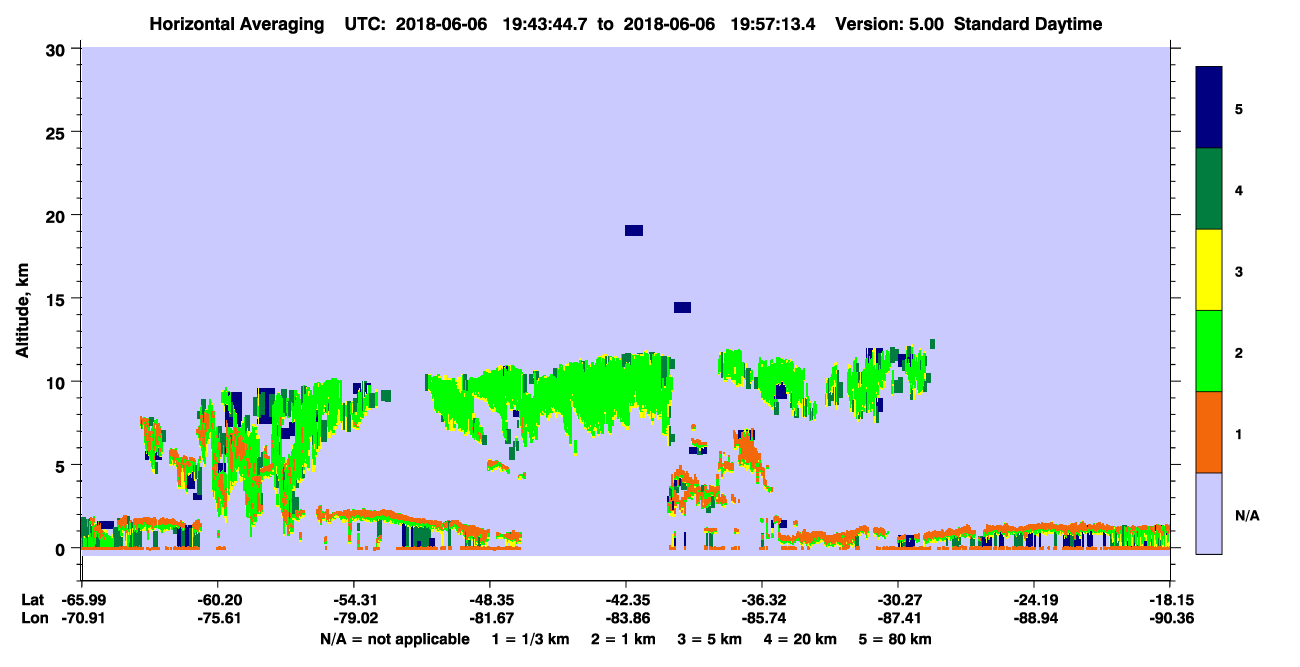The height and width of the screenshot is (667, 1300).
Task: Click legend text '2 = 1 km'
Action: [x=624, y=639]
